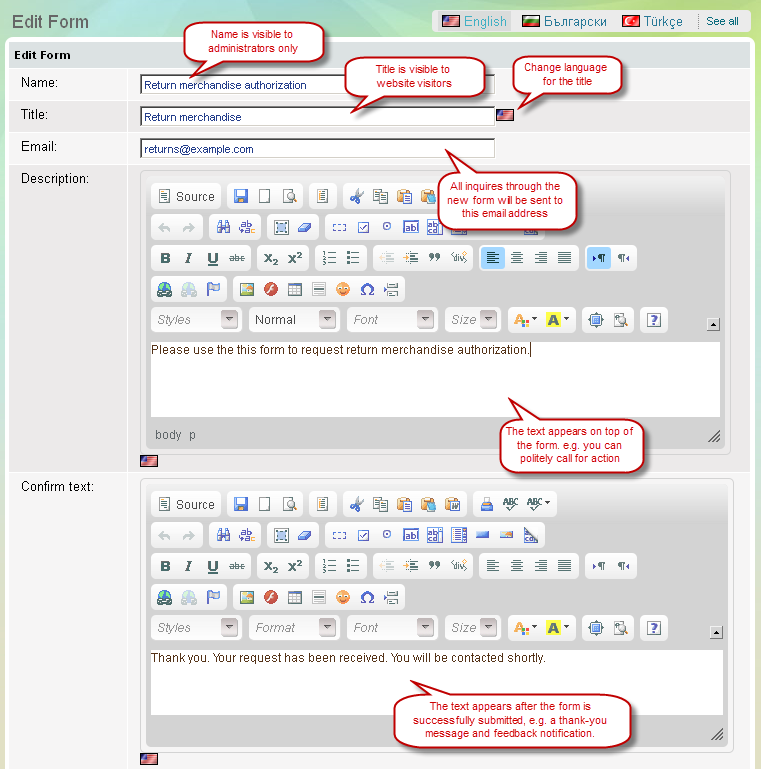Insert a table in the Description editor

coord(295,290)
